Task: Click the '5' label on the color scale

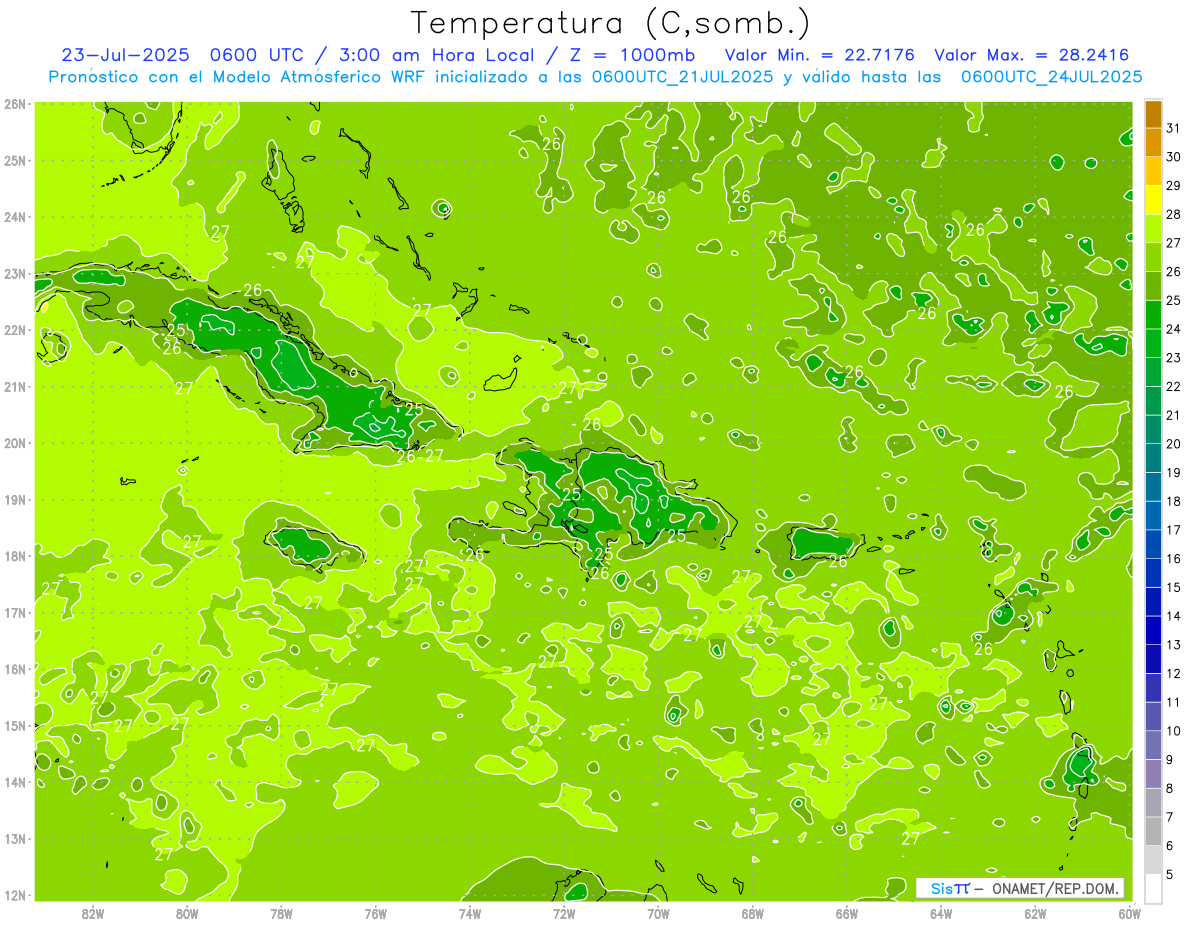Action: pos(1170,875)
